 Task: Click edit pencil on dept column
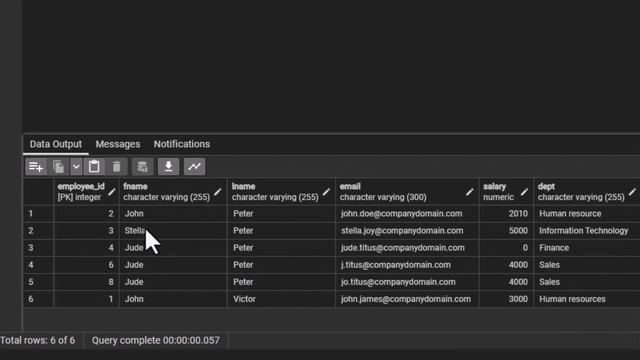pos(632,192)
